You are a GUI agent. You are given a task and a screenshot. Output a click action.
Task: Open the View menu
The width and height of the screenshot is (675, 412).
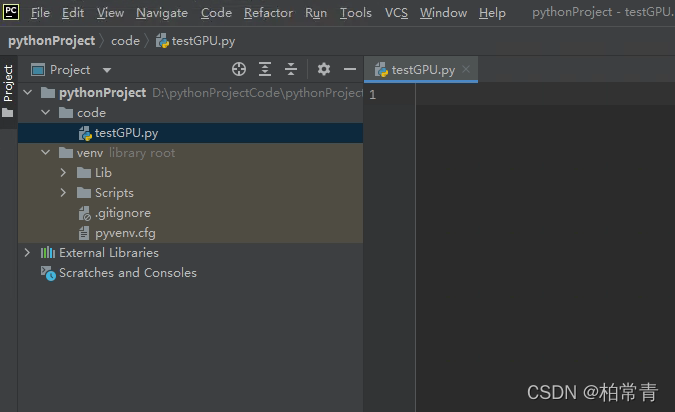pos(110,13)
